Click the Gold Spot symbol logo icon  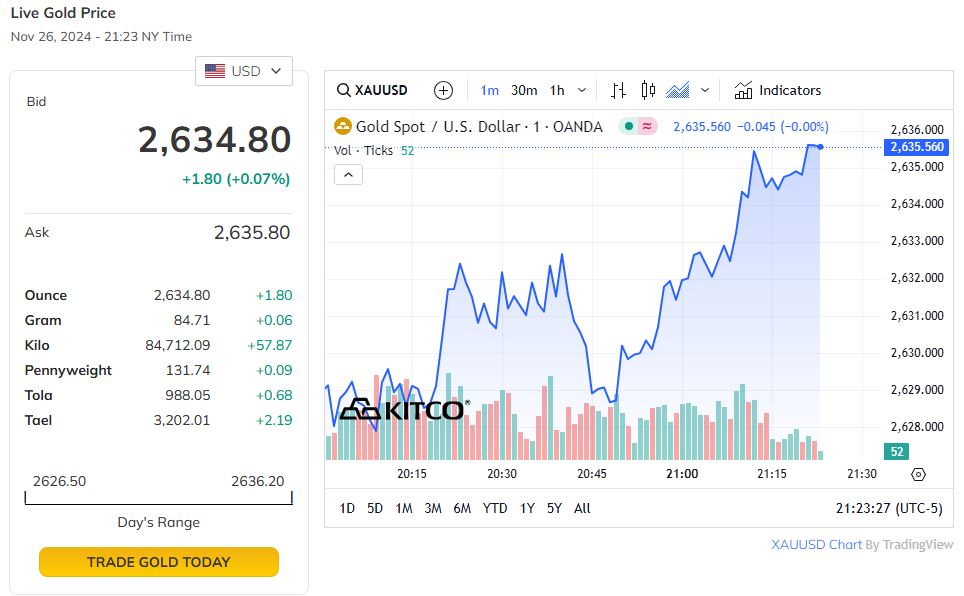coord(343,126)
